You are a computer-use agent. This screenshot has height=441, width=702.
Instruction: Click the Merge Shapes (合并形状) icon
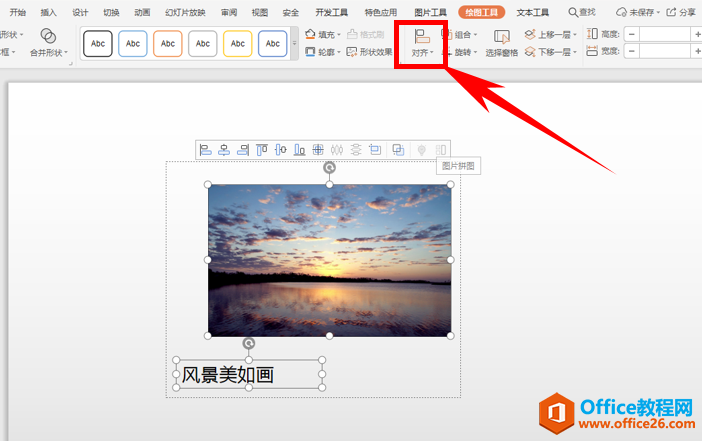tap(48, 42)
